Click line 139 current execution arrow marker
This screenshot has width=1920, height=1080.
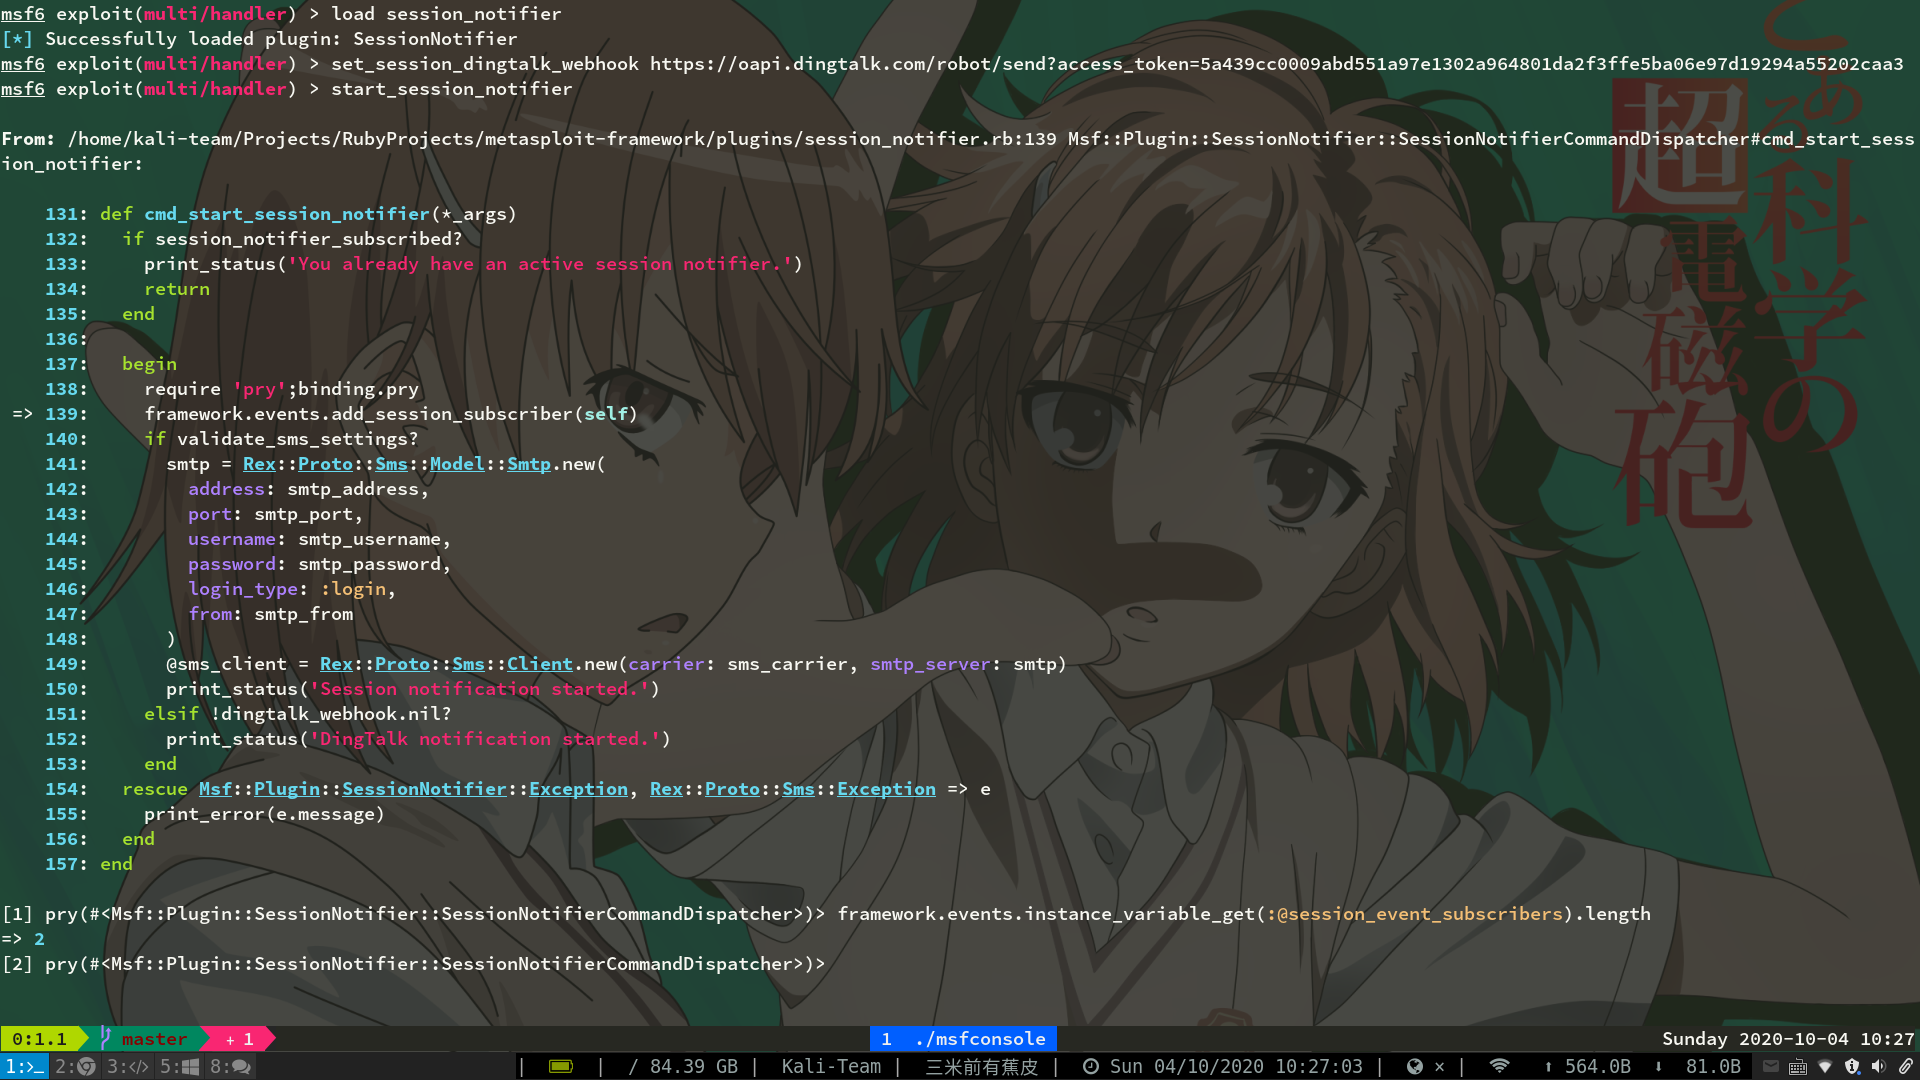[22, 414]
